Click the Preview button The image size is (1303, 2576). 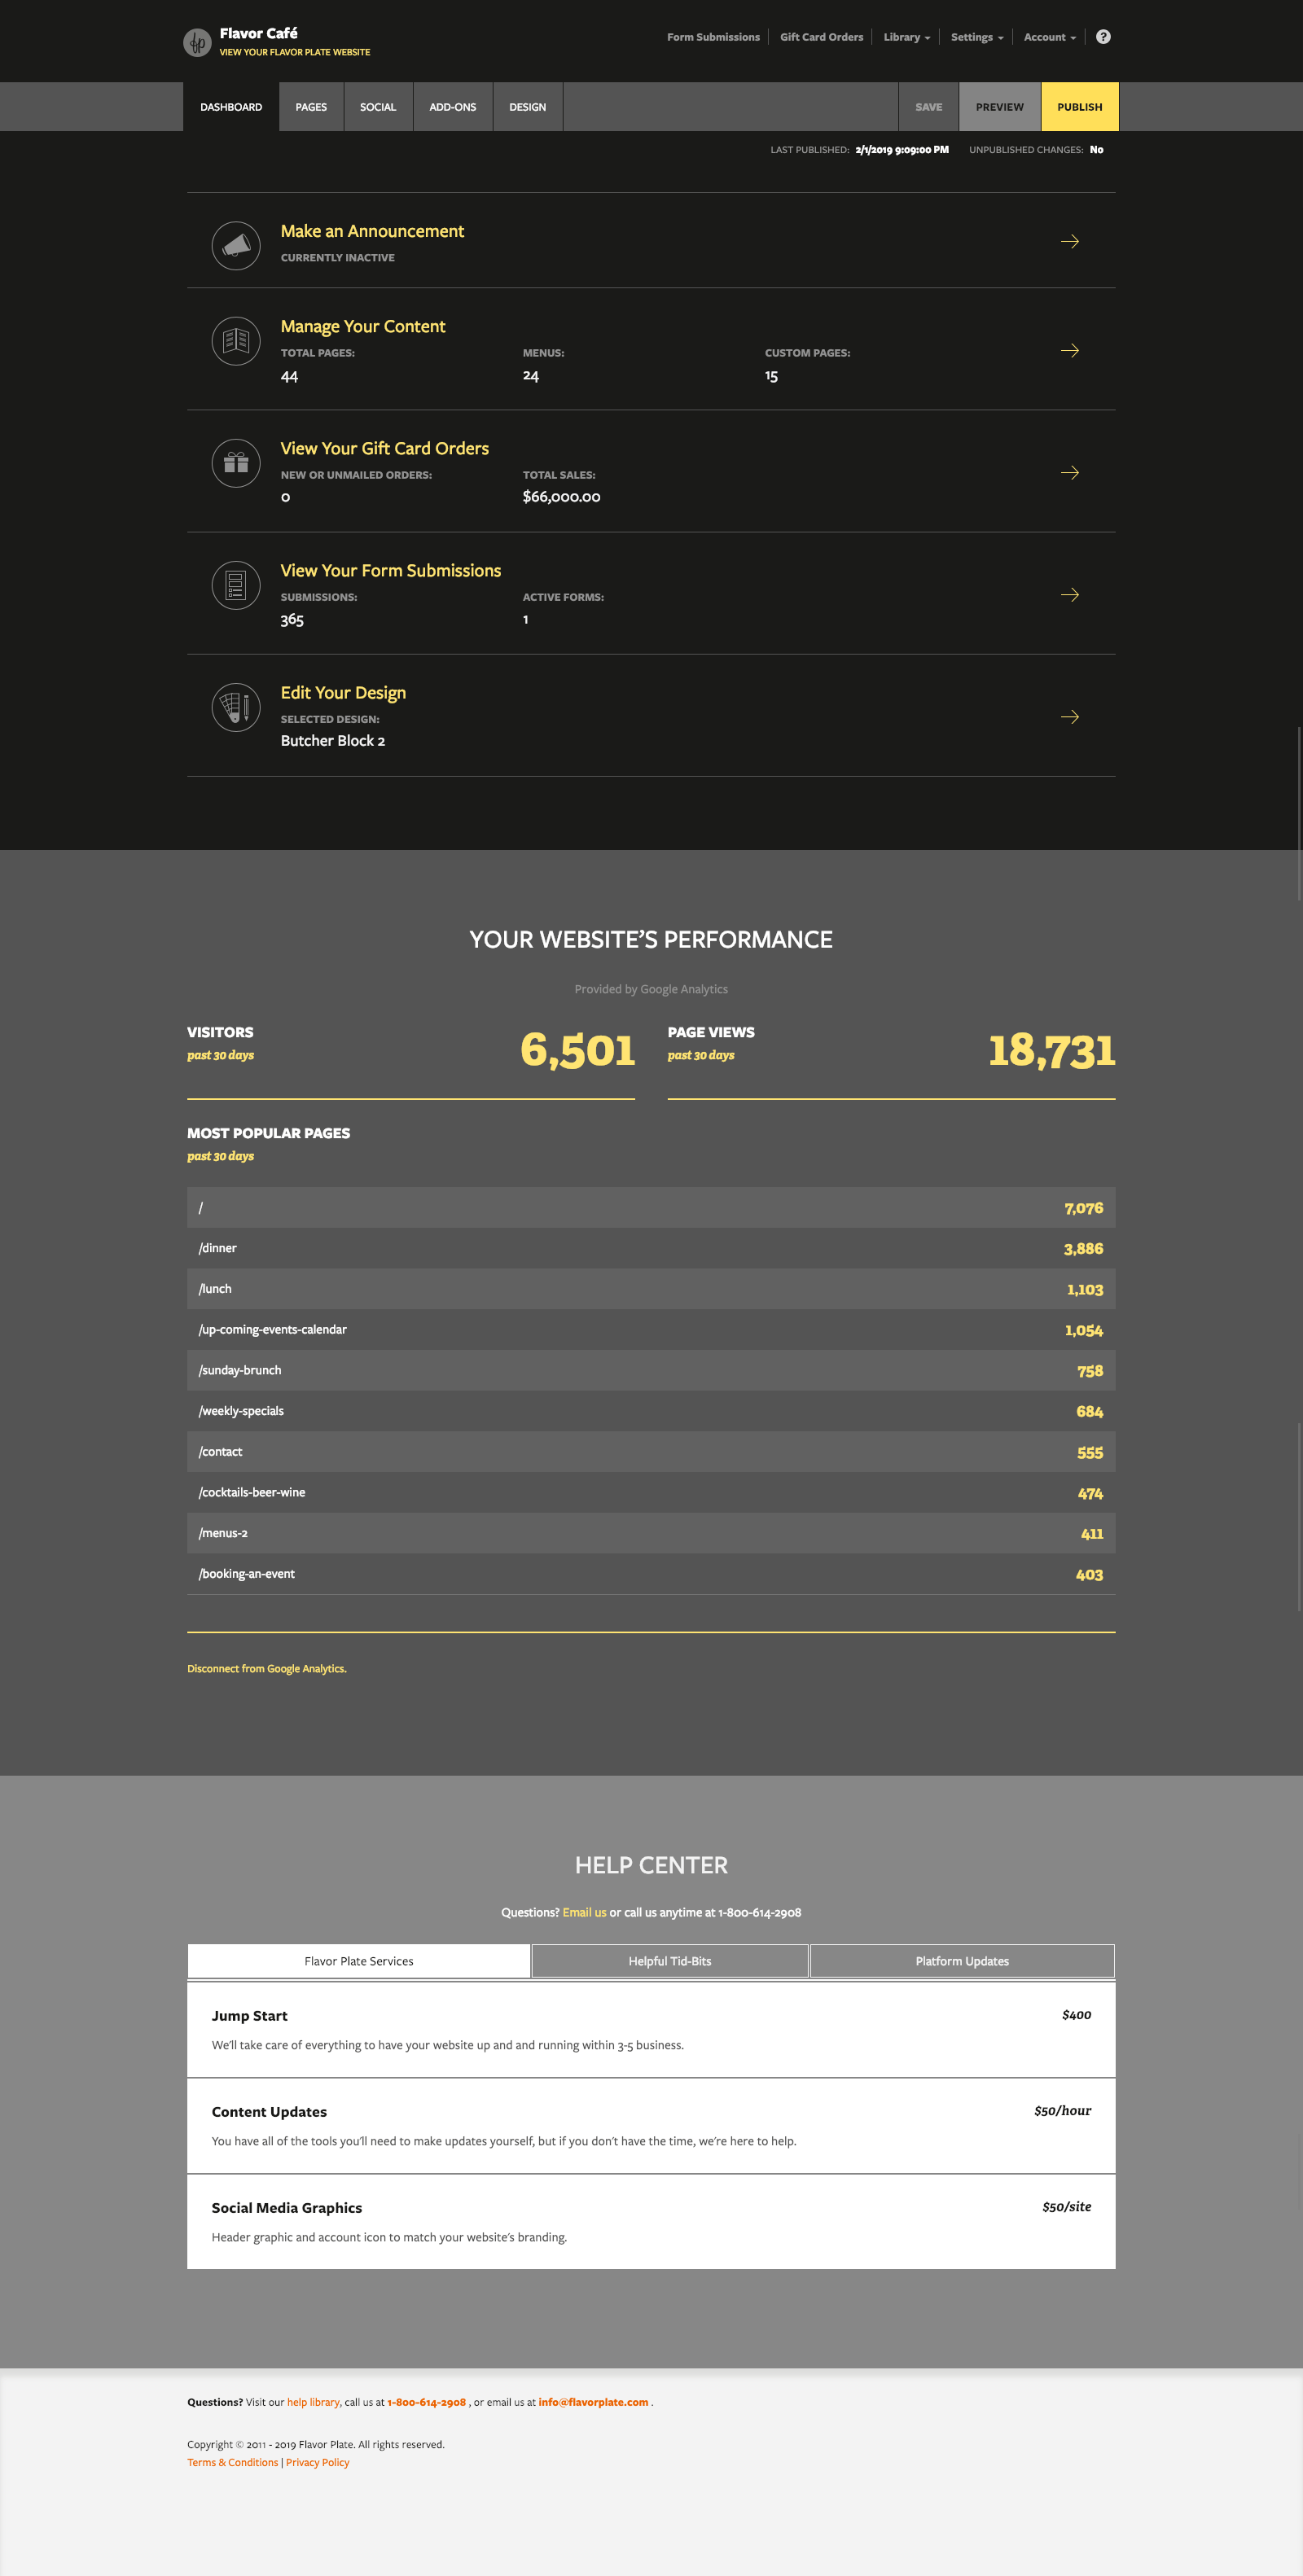(x=999, y=107)
